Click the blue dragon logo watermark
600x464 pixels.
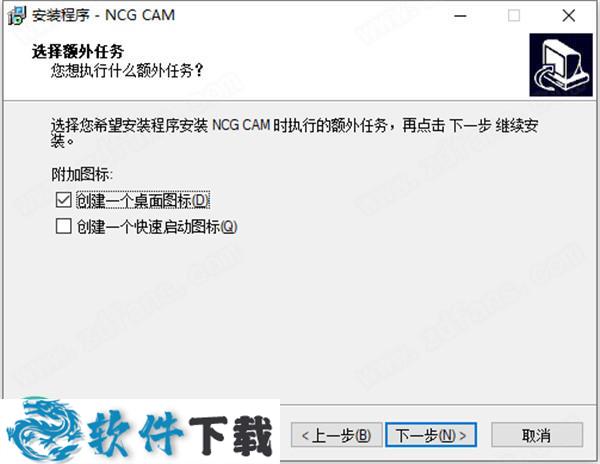pos(44,430)
